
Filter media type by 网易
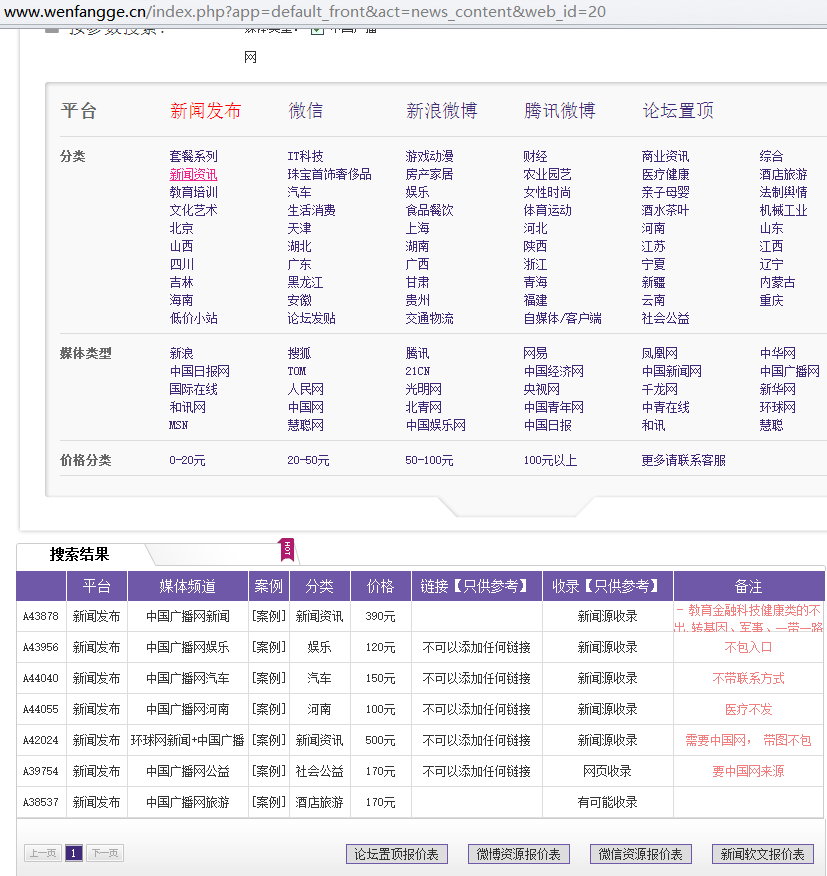point(535,353)
